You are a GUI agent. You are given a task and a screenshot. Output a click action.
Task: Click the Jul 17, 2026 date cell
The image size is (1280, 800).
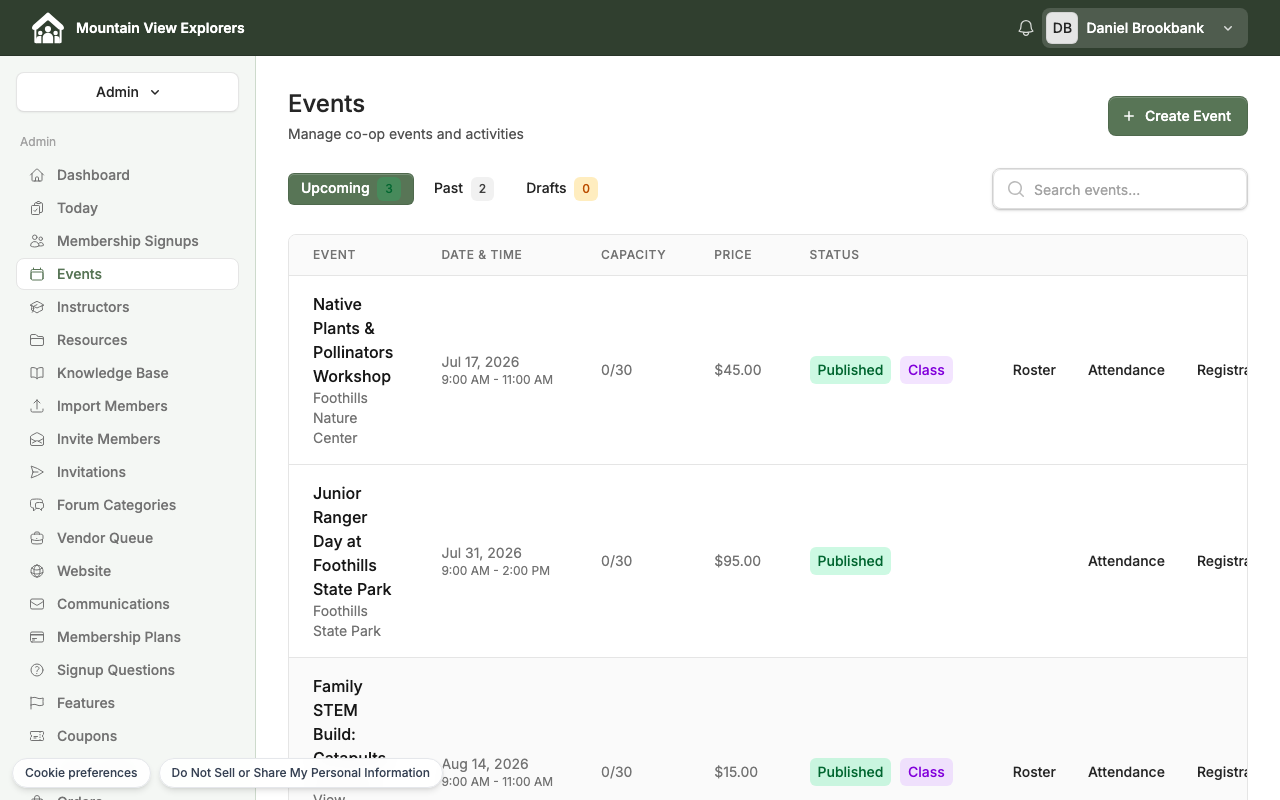tap(481, 362)
